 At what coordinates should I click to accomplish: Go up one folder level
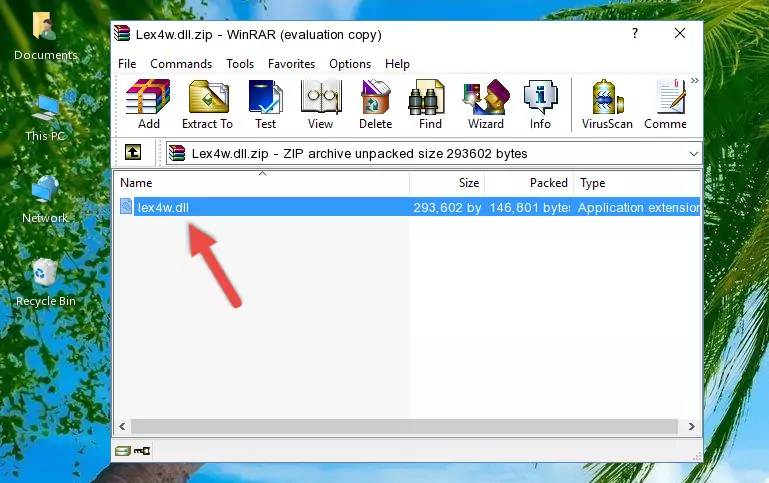133,153
